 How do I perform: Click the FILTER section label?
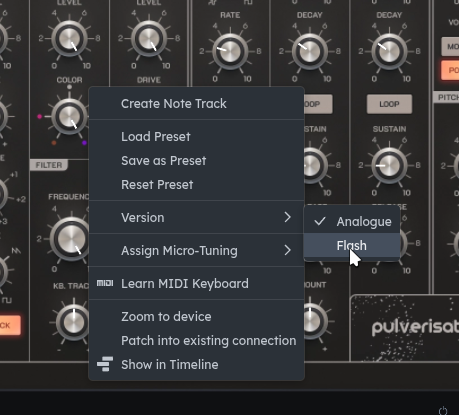pos(49,165)
